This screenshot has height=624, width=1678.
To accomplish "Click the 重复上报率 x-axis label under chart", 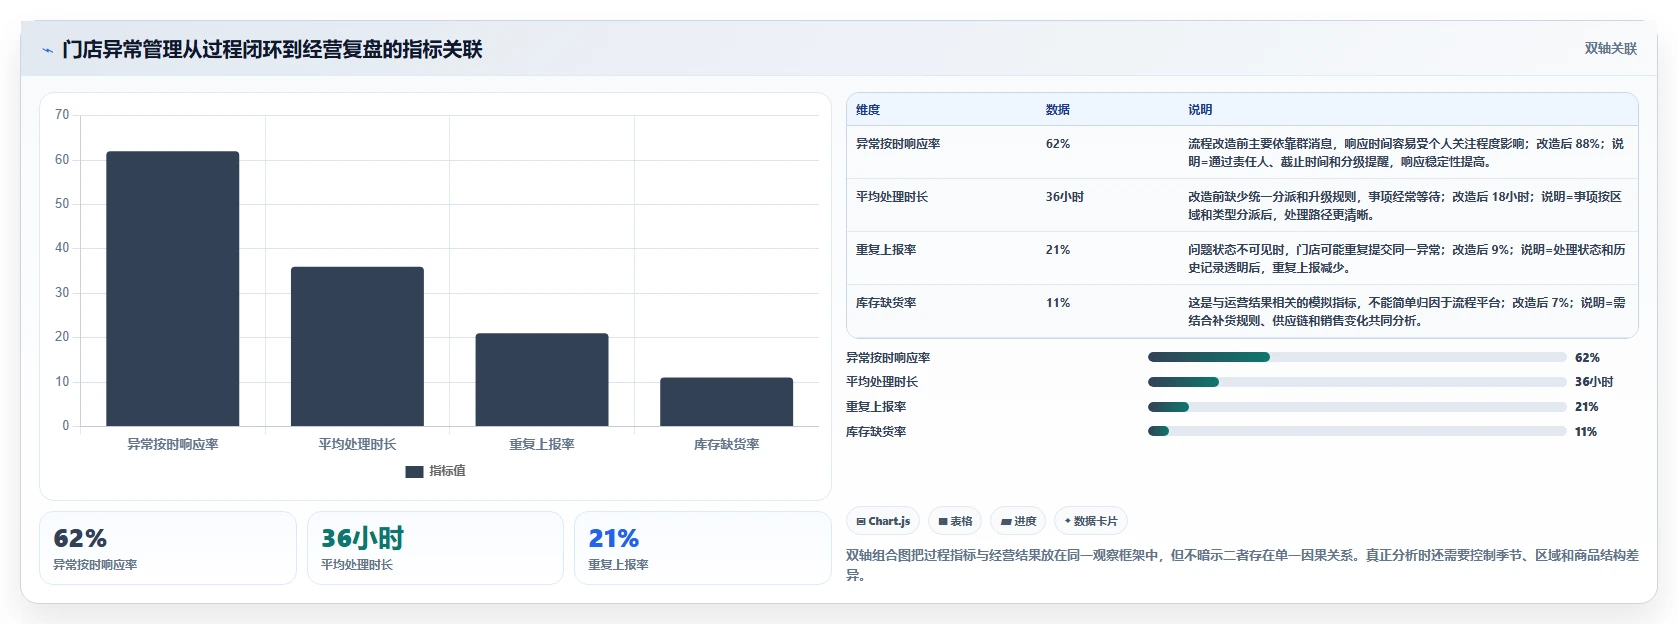I will (542, 444).
